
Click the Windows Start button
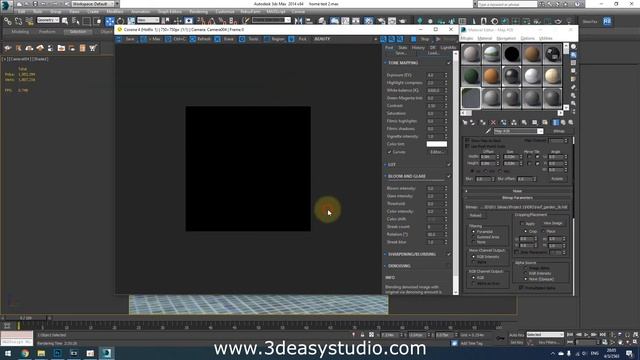pyautogui.click(x=8, y=353)
